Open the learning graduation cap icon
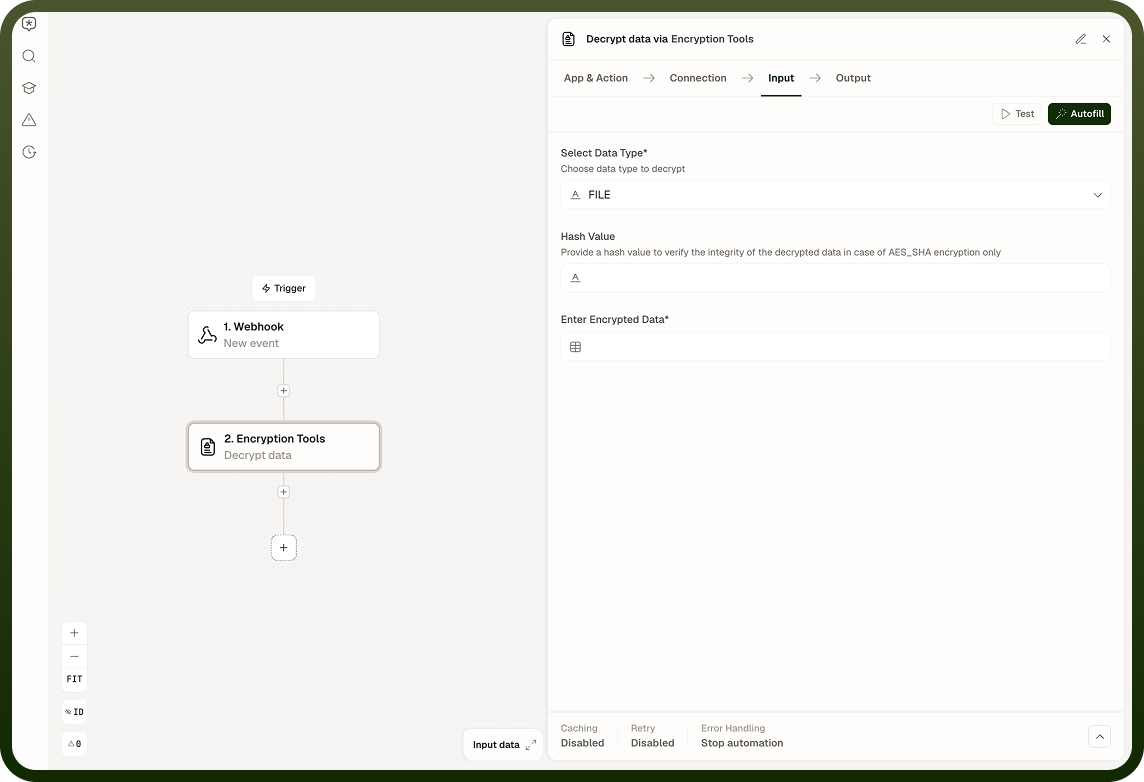Screen dimensions: 1144x782 tap(29, 88)
